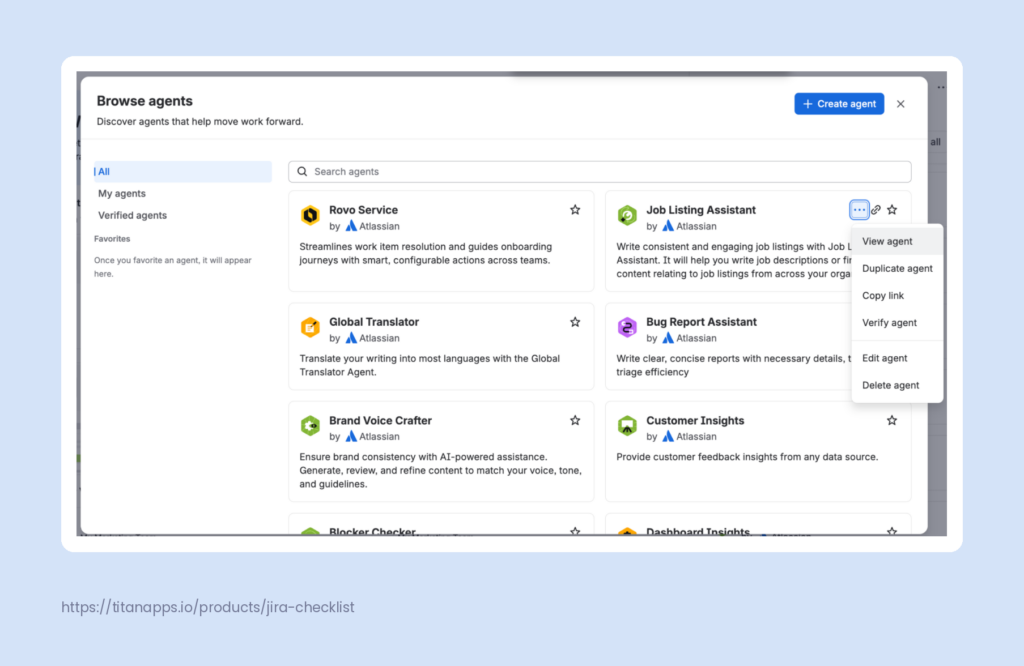The image size is (1024, 666).
Task: Choose Edit agent from the menu
Action: tap(897, 358)
